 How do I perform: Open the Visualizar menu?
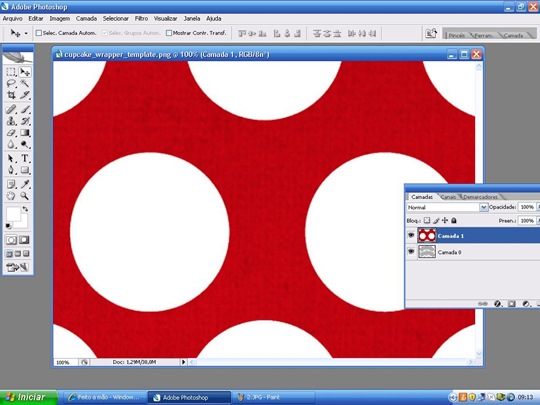coord(165,19)
